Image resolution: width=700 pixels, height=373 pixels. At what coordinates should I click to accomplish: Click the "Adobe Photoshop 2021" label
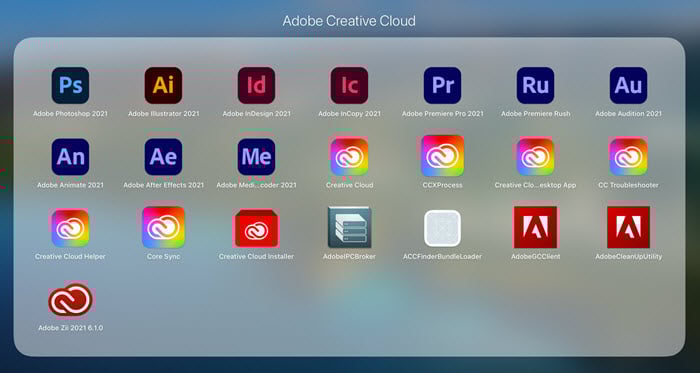click(70, 114)
